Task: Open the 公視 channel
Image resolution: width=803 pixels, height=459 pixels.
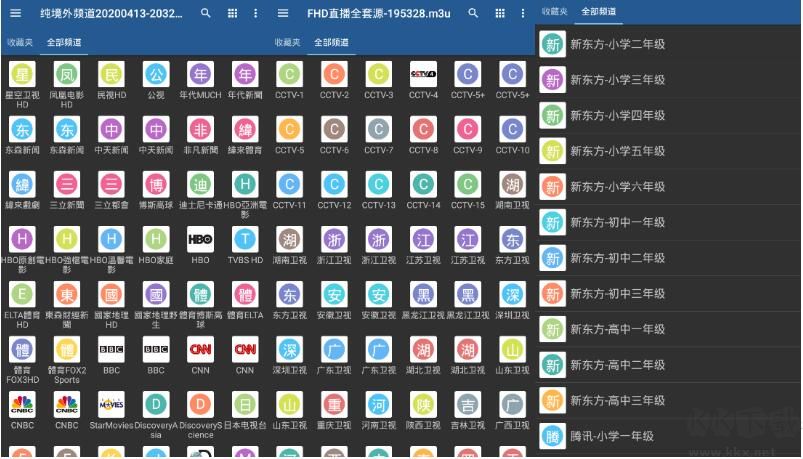Action: click(156, 80)
